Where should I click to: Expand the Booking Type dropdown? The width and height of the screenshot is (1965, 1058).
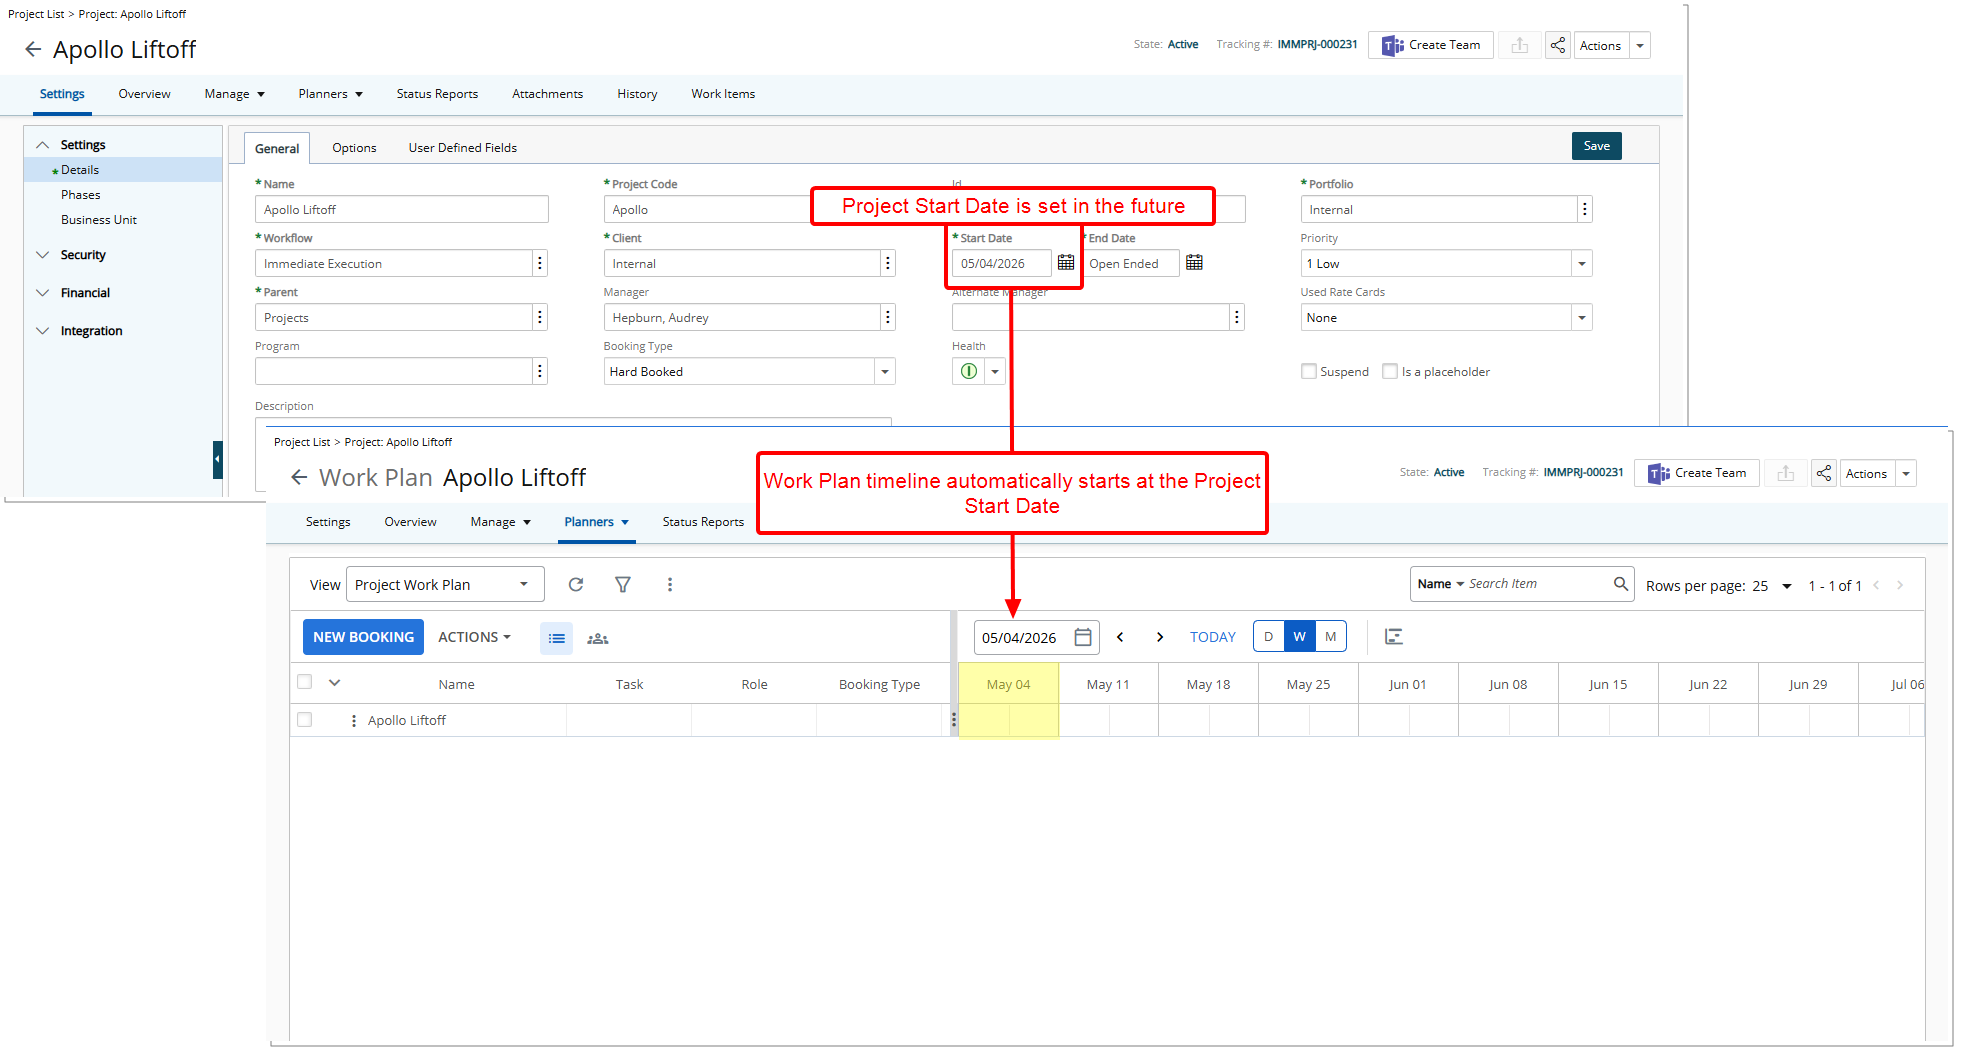pyautogui.click(x=884, y=371)
